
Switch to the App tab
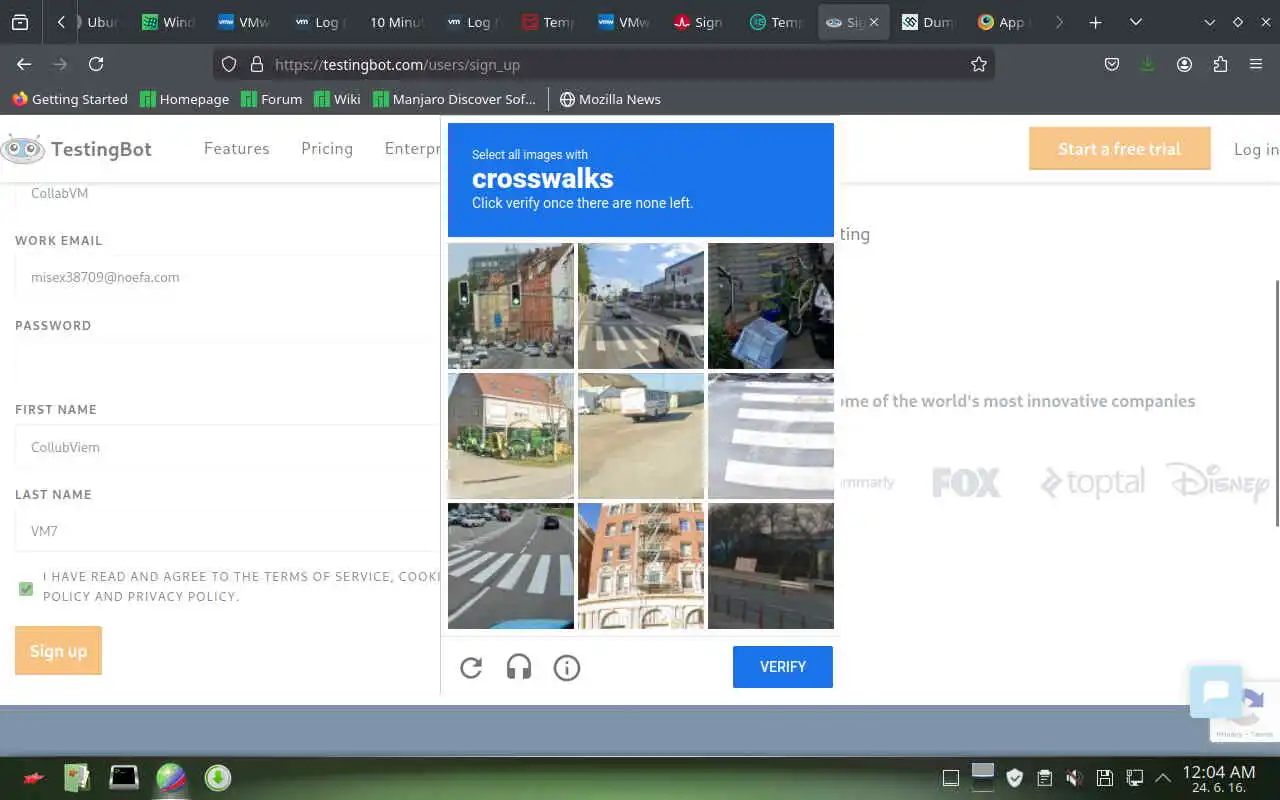pos(1003,22)
